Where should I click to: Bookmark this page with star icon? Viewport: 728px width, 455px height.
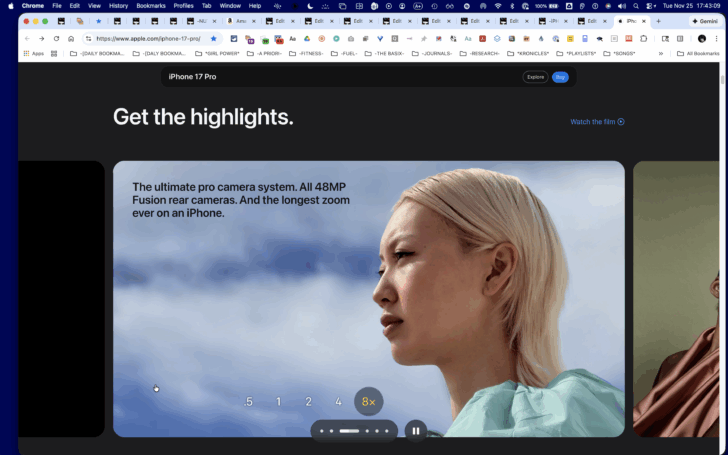click(x=214, y=39)
